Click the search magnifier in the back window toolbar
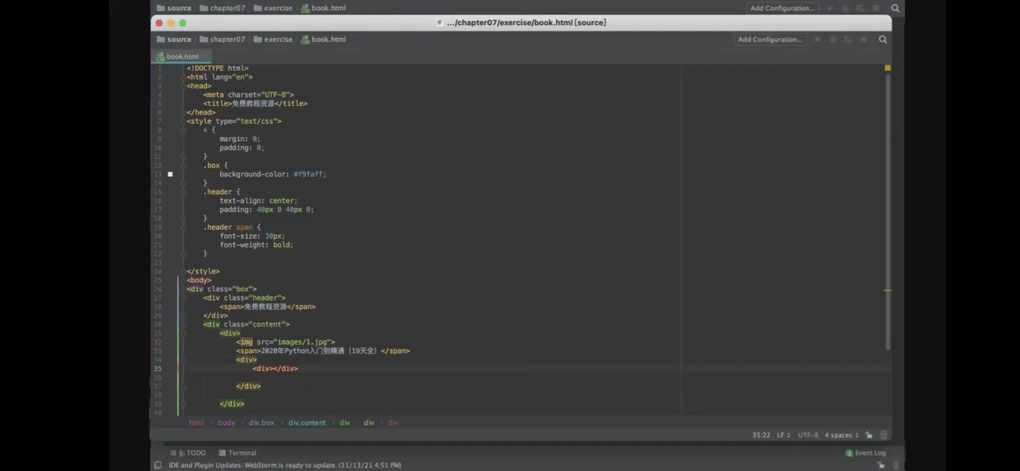The image size is (1020, 471). [895, 8]
